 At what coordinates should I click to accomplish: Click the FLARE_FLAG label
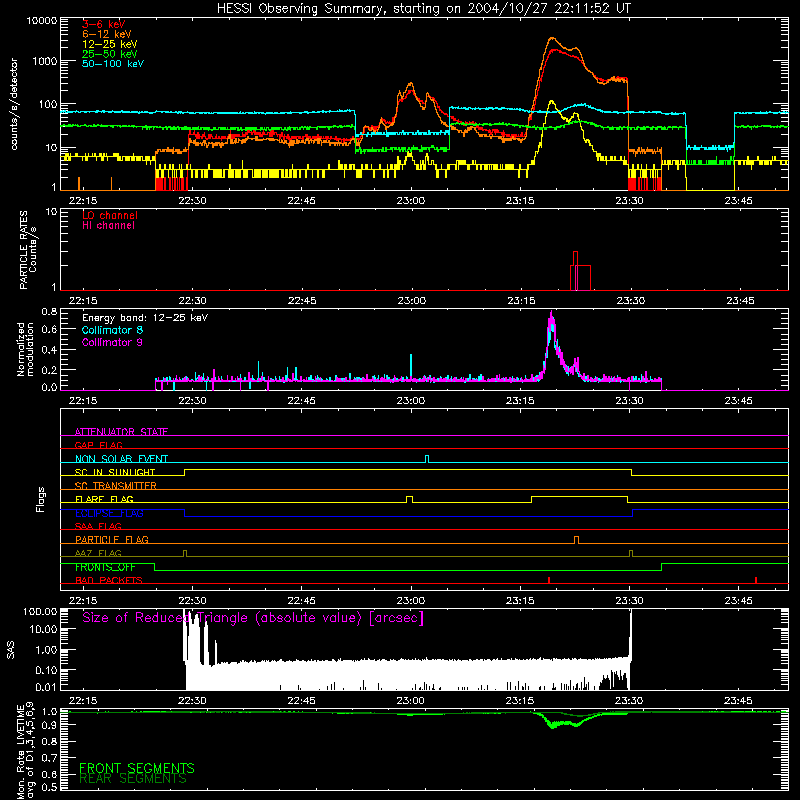tap(104, 499)
